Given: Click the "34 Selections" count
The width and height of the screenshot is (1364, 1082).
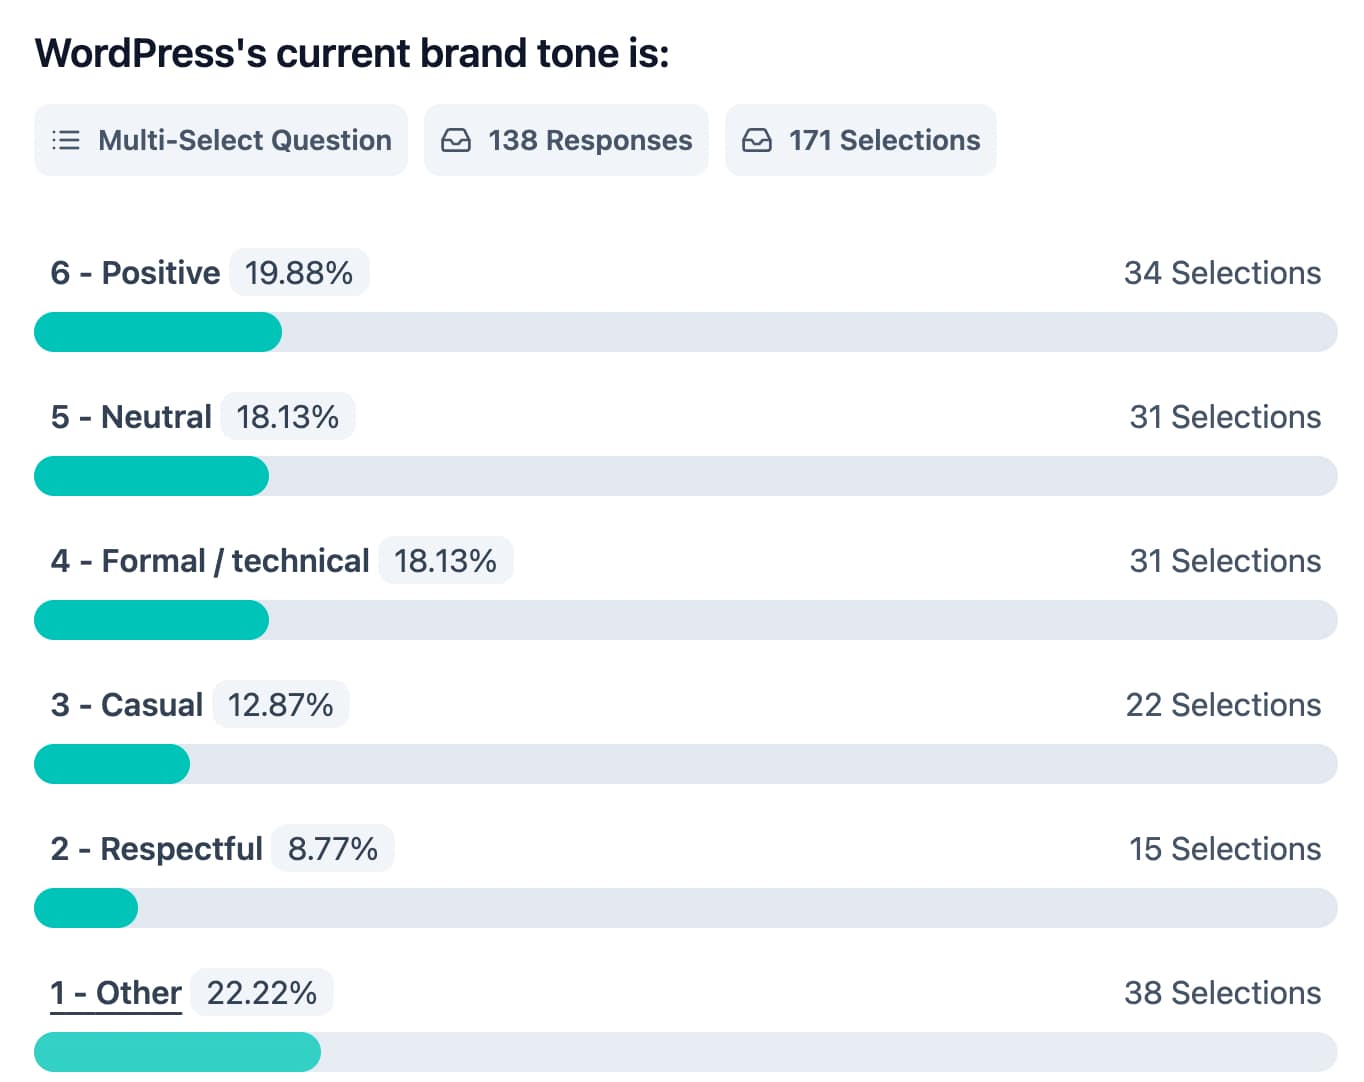Looking at the screenshot, I should click(x=1222, y=273).
